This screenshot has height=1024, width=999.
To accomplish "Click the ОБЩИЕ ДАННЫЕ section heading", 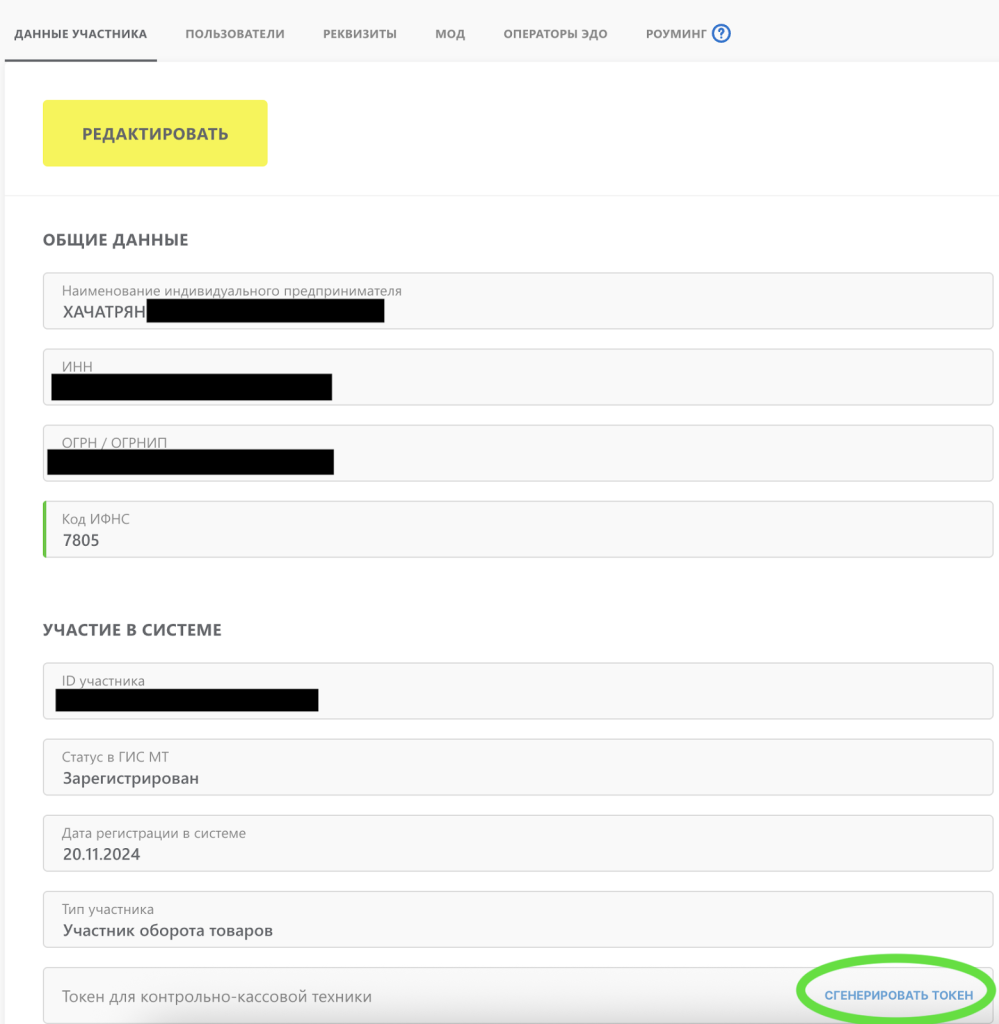I will (115, 240).
